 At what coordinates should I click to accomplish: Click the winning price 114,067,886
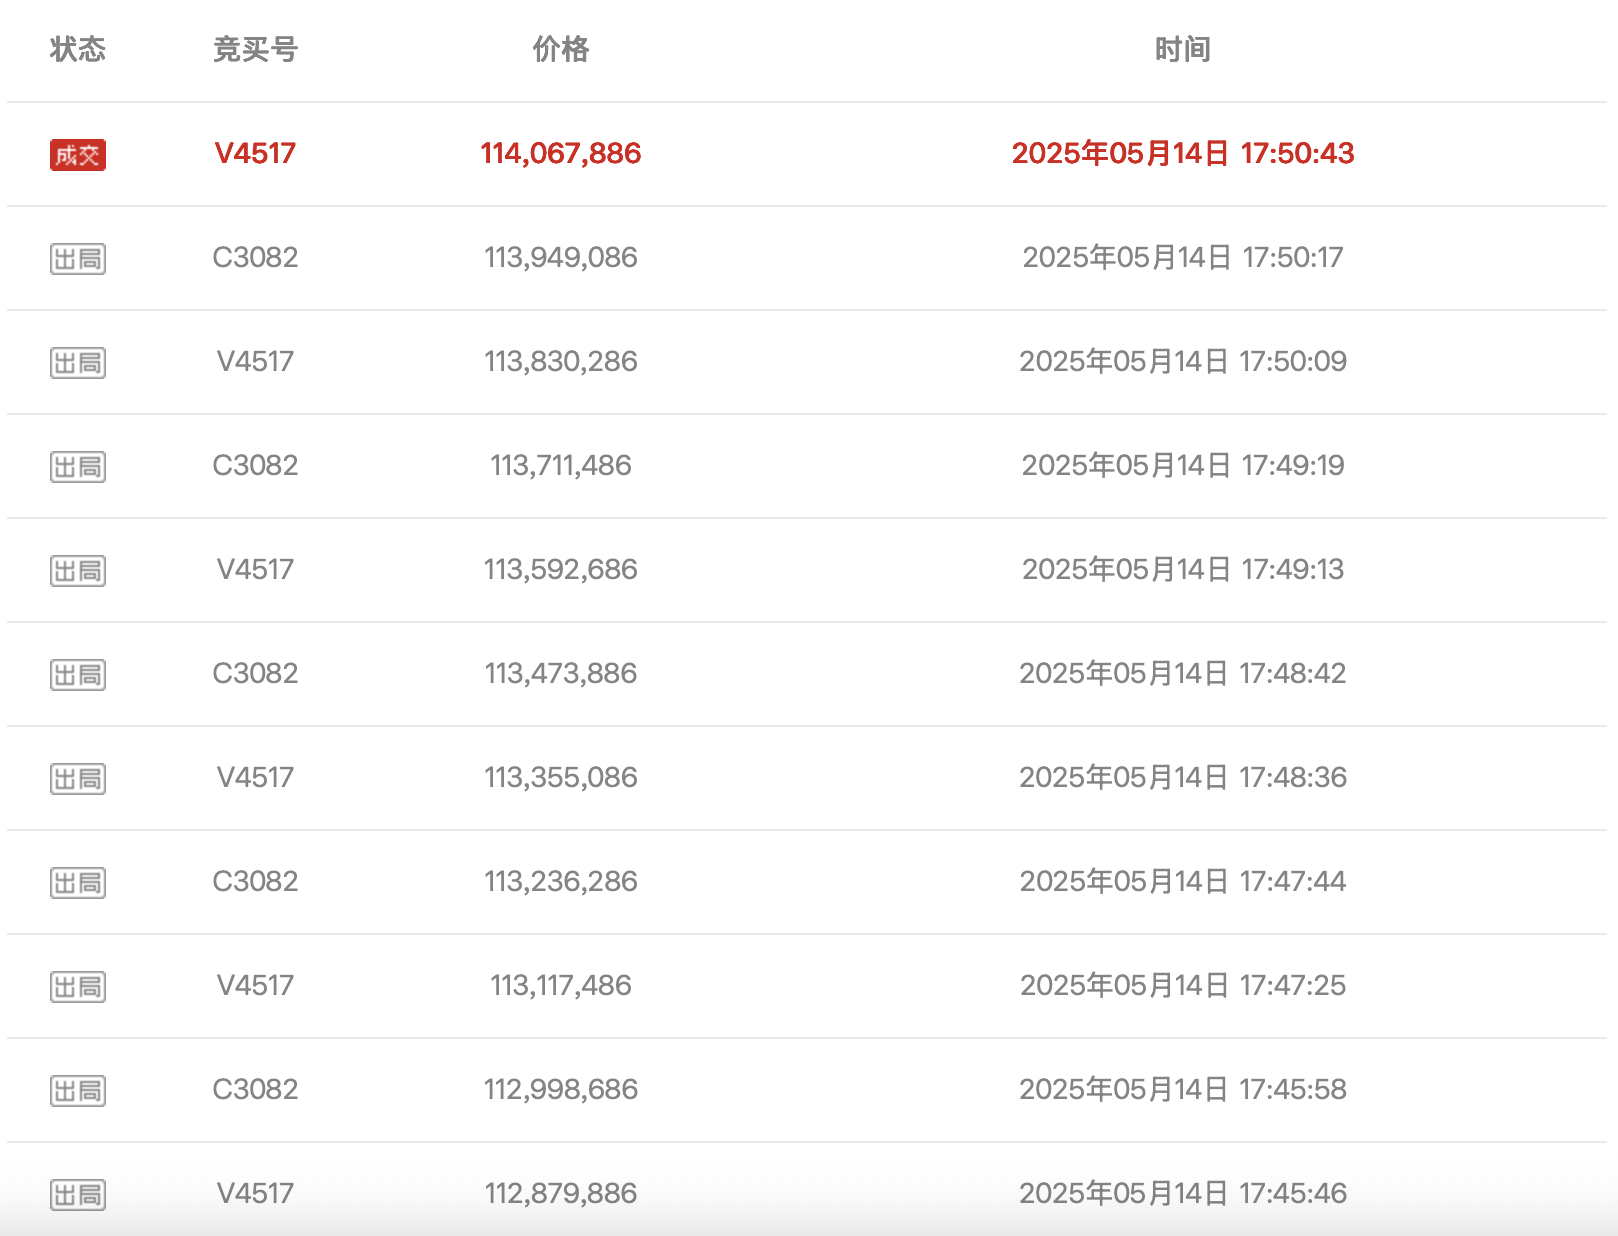pos(560,153)
